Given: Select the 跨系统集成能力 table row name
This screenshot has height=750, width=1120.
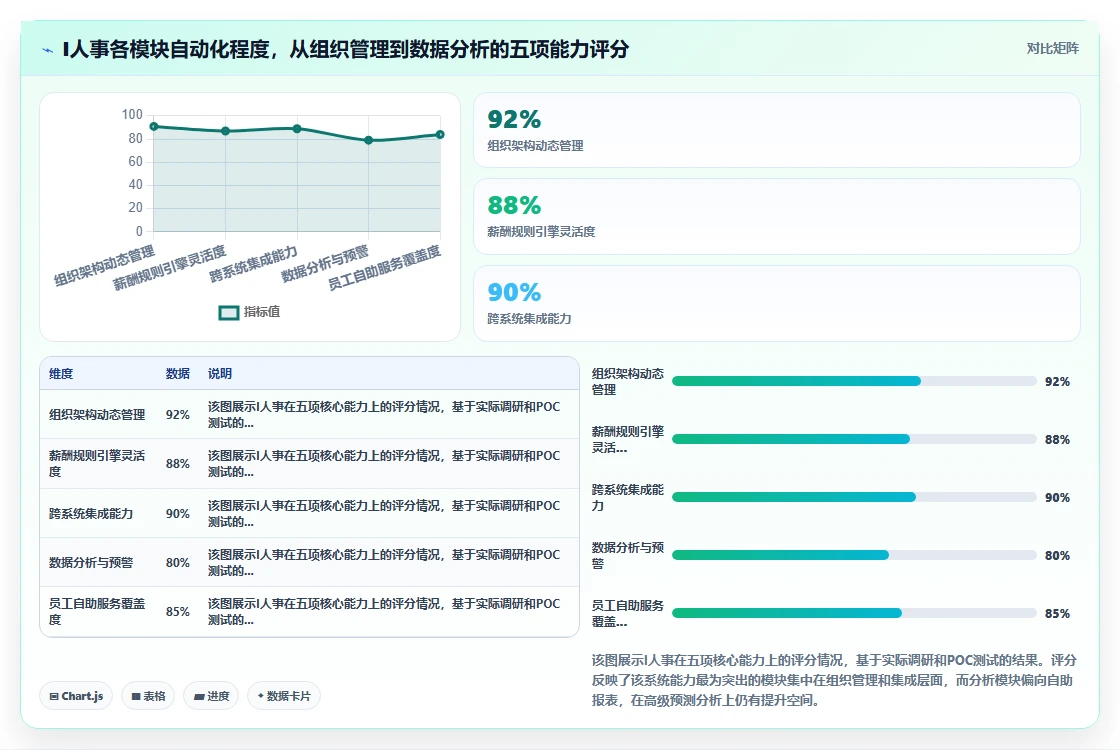Looking at the screenshot, I should click(x=91, y=514).
